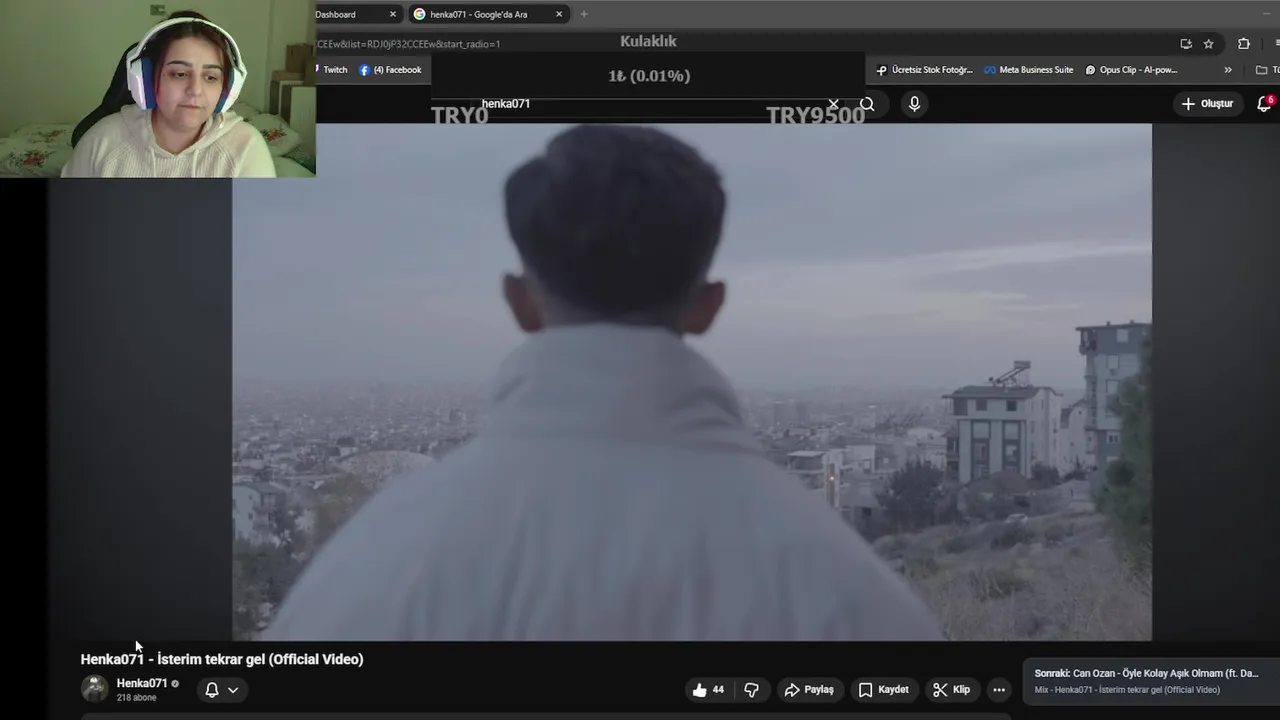Show more bookmarks with double chevron
This screenshot has height=720, width=1280.
(1228, 70)
